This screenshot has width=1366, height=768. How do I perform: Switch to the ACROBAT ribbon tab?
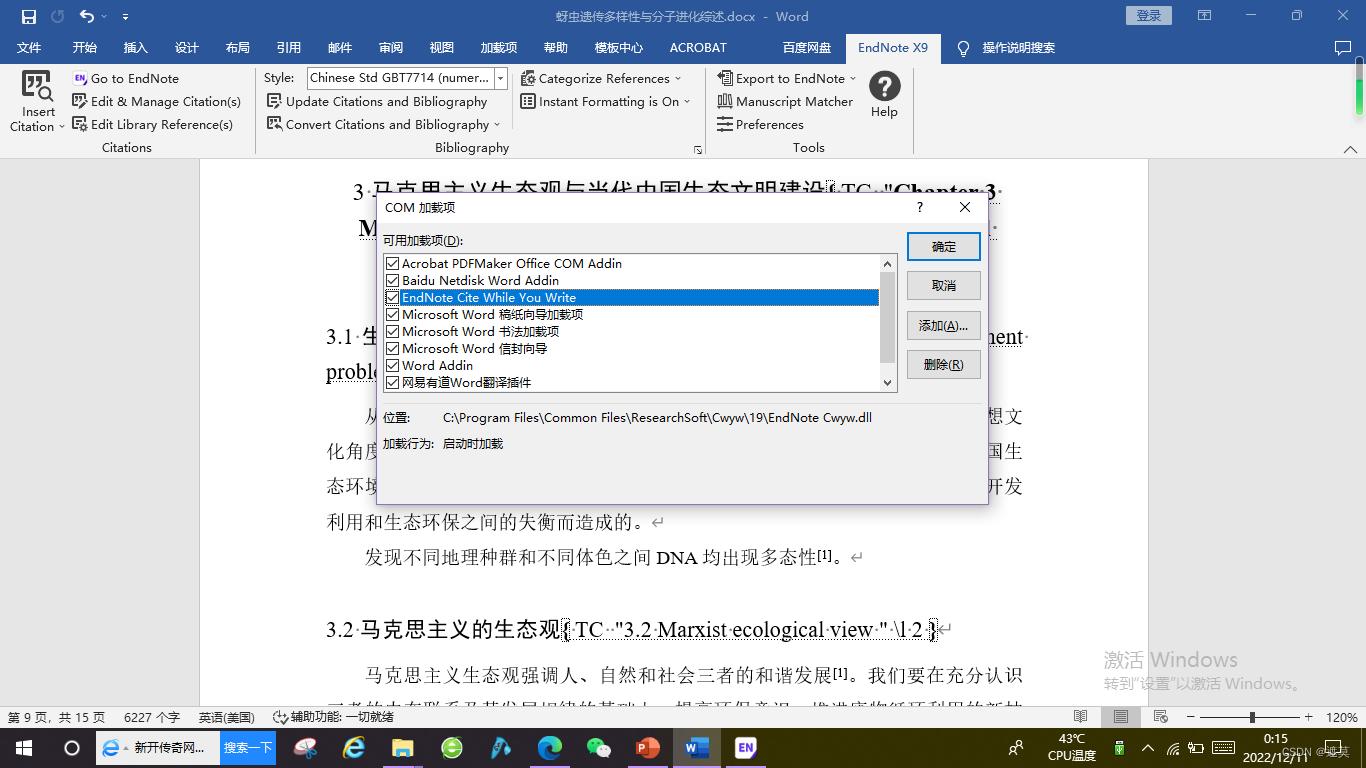coord(698,47)
